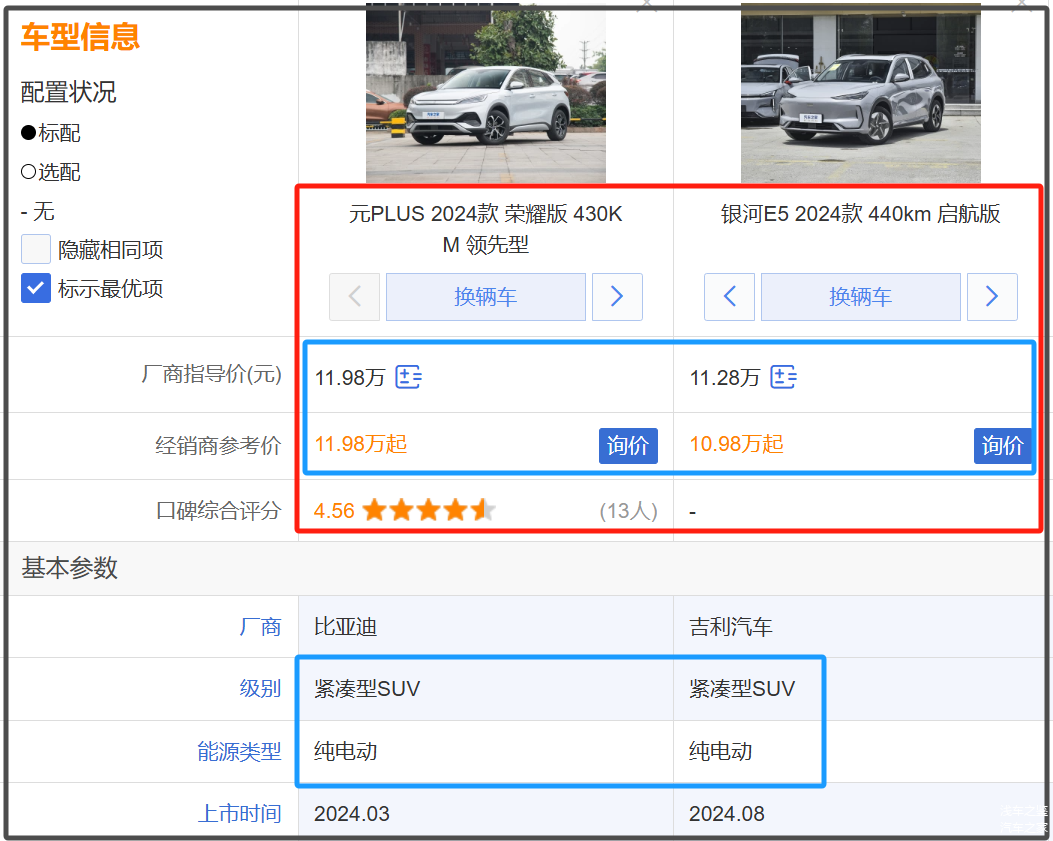1053x841 pixels.
Task: Remove 银河E5 using the top-right X
Action: click(1021, 5)
